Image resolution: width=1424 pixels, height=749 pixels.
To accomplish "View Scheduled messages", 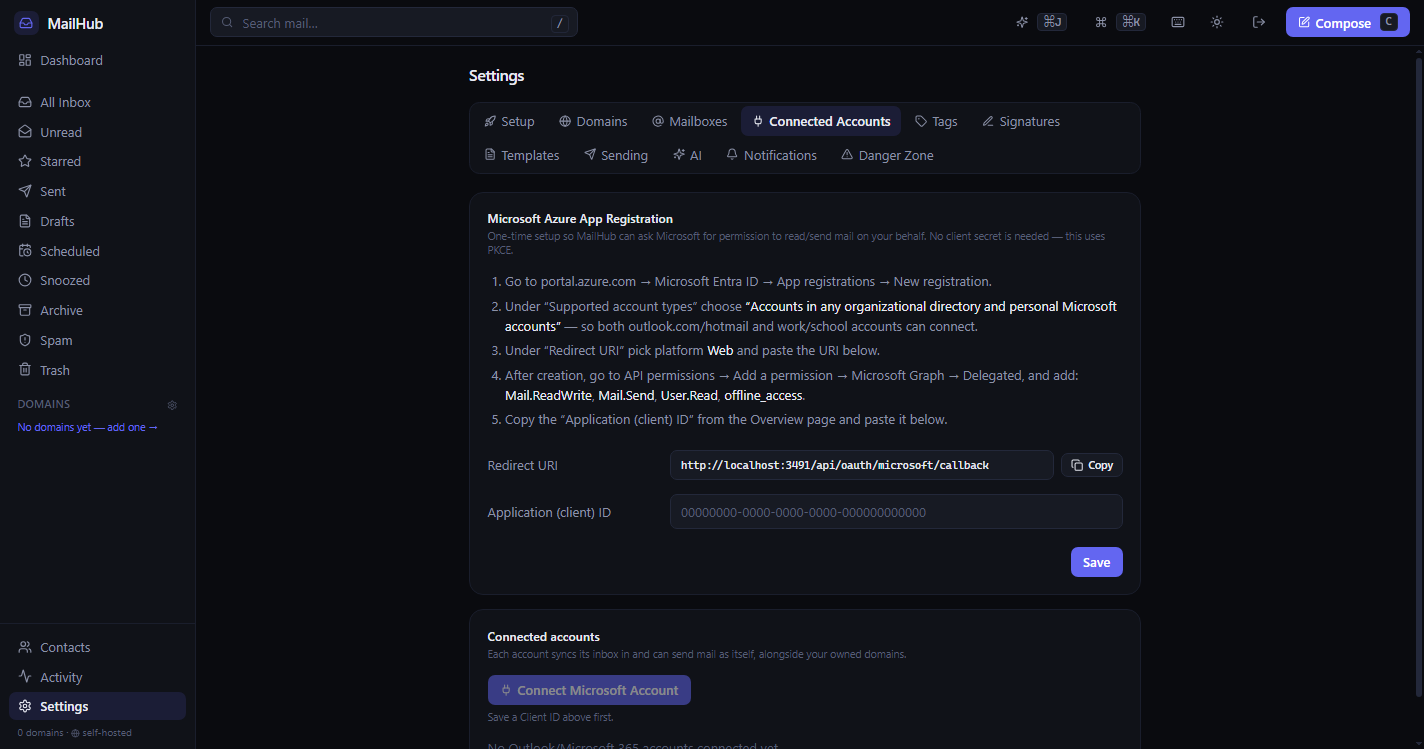I will [97, 251].
